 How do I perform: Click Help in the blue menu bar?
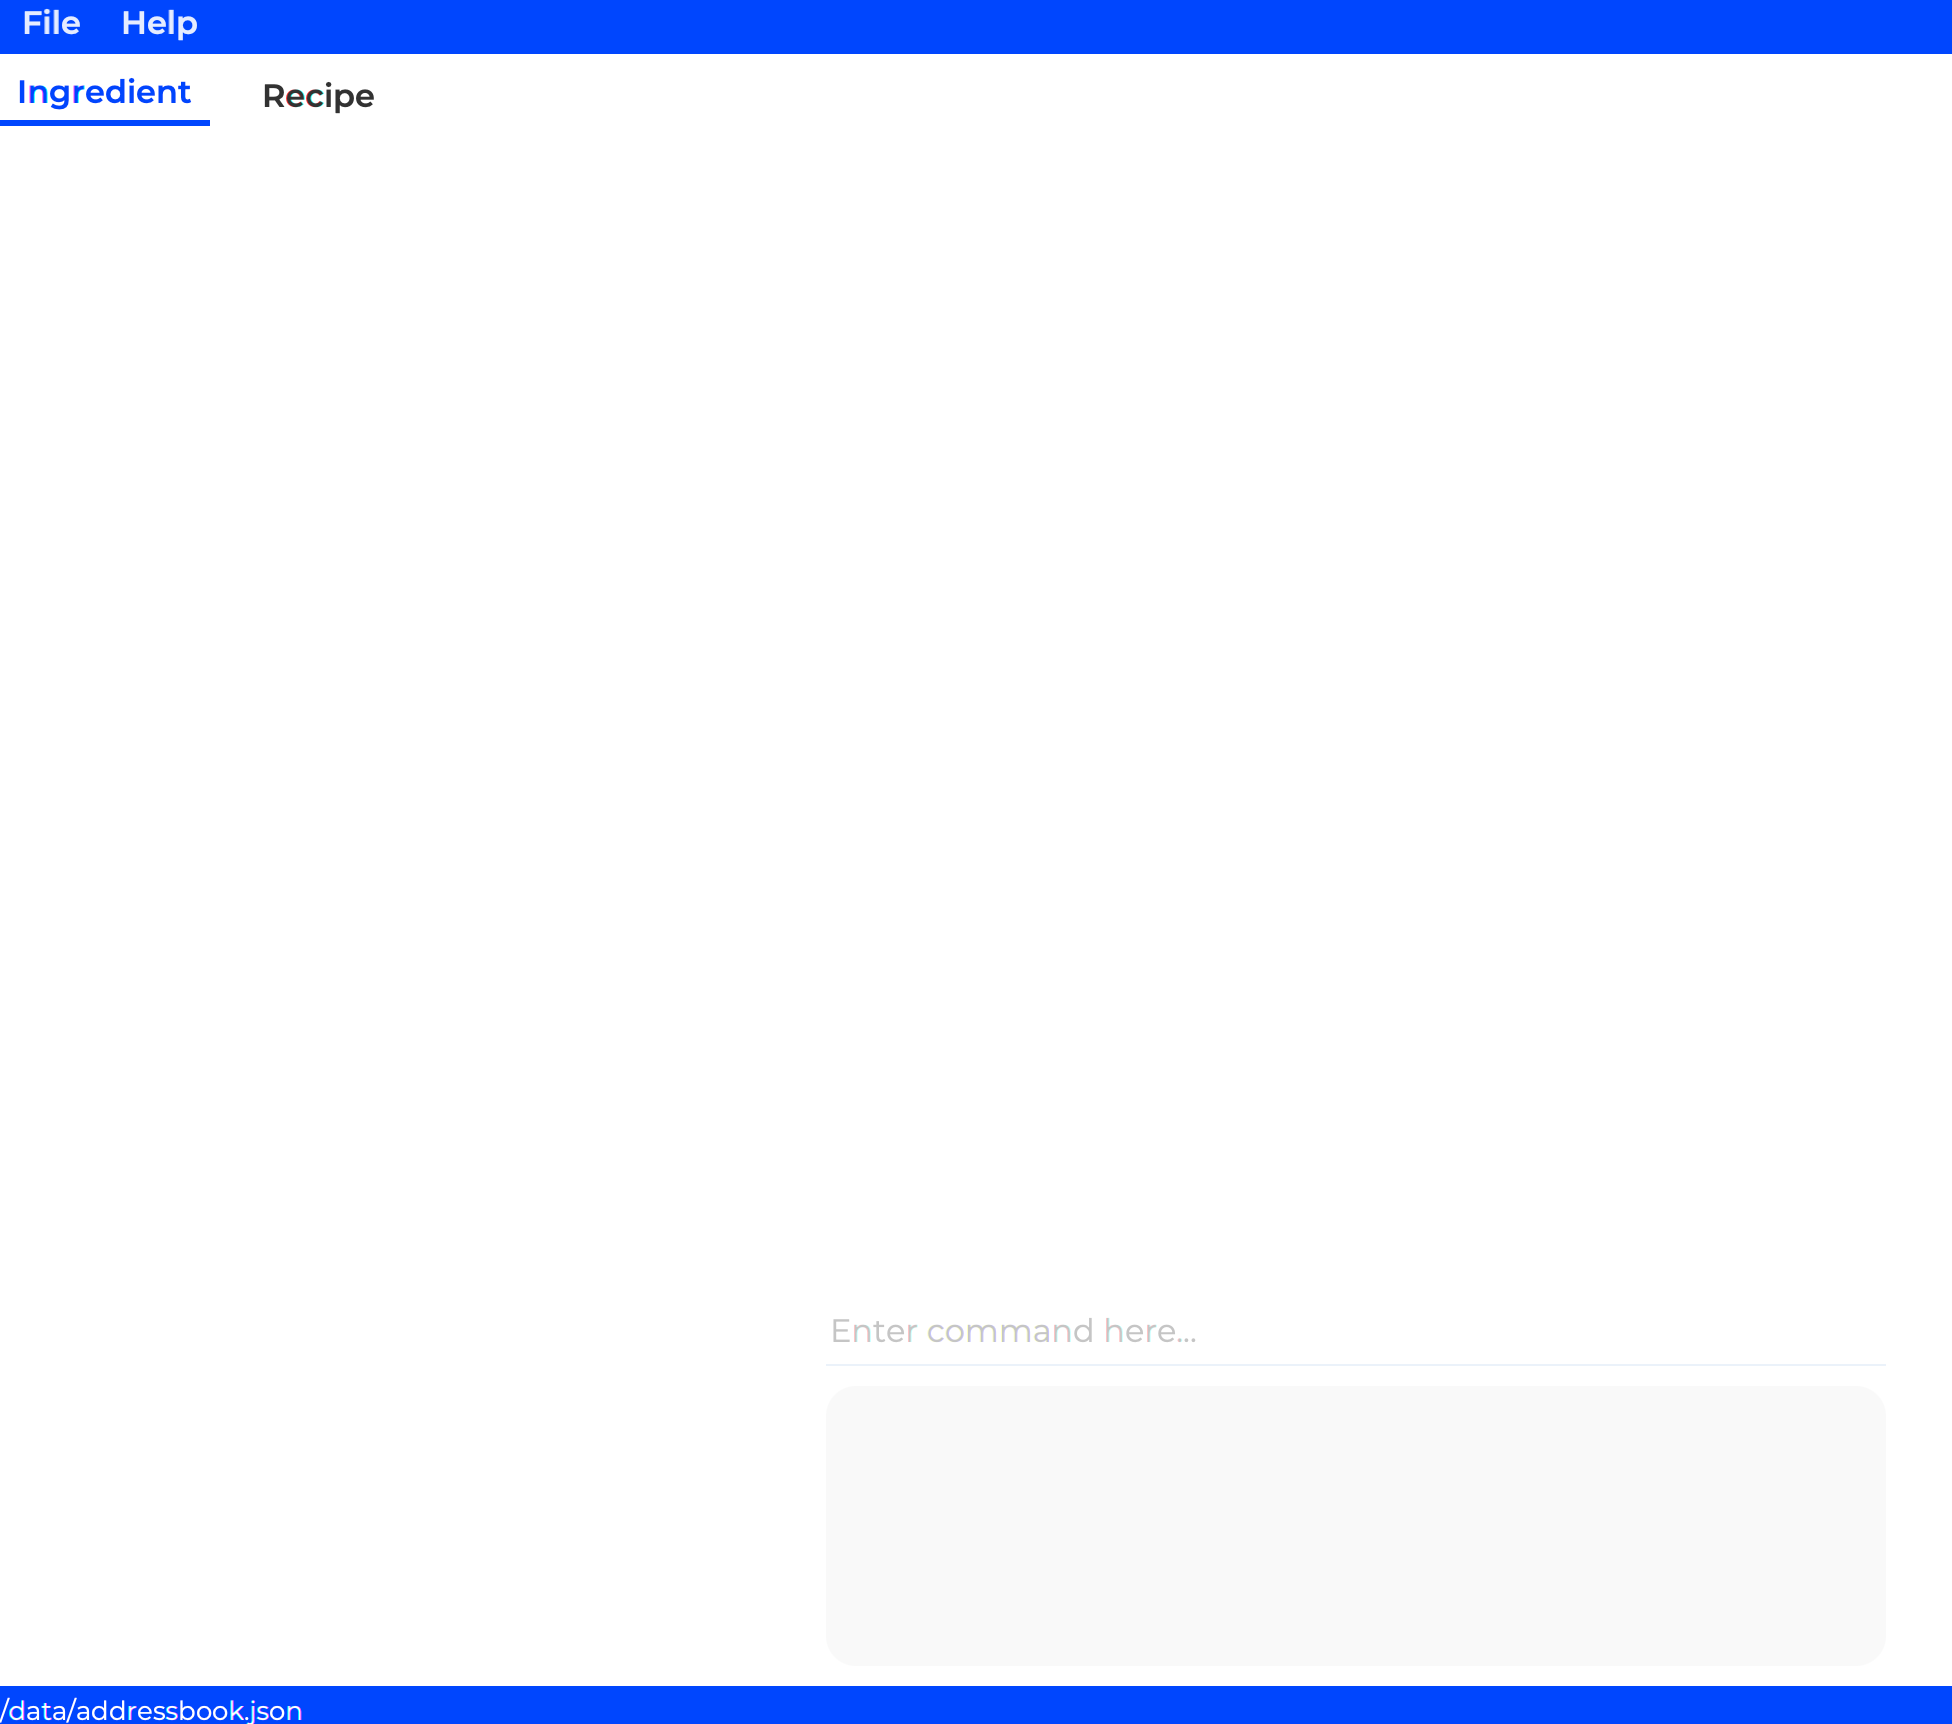click(x=159, y=23)
